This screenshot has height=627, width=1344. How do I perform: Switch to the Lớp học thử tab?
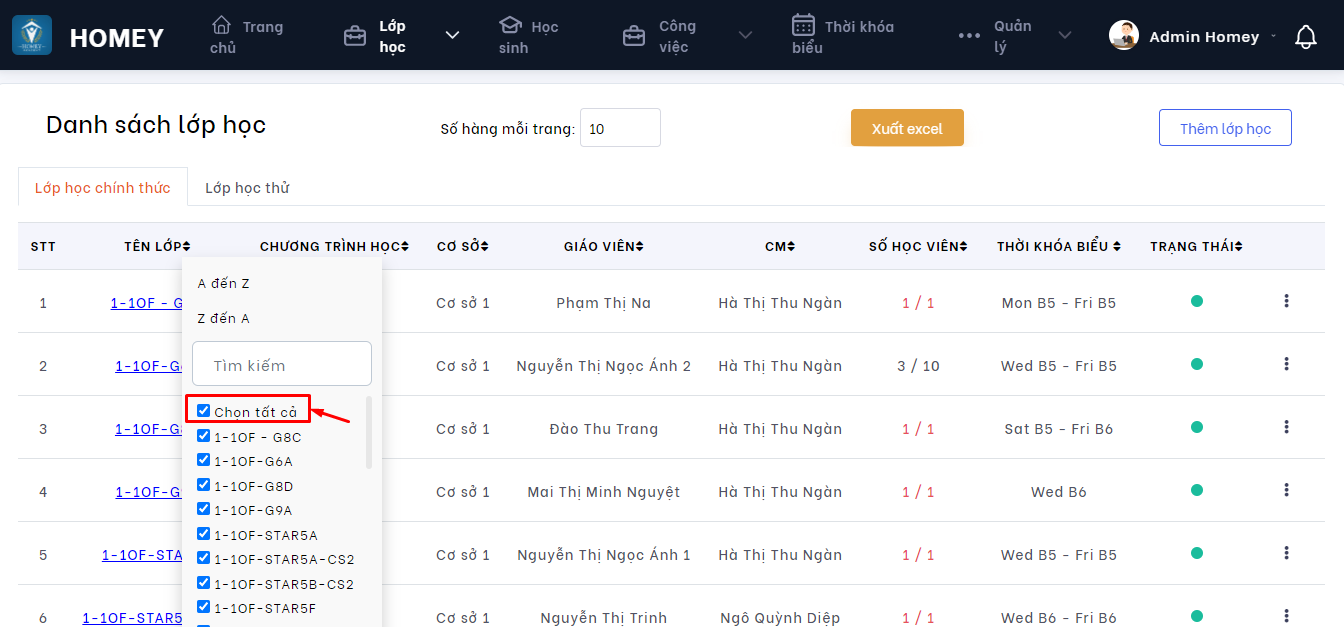(247, 188)
